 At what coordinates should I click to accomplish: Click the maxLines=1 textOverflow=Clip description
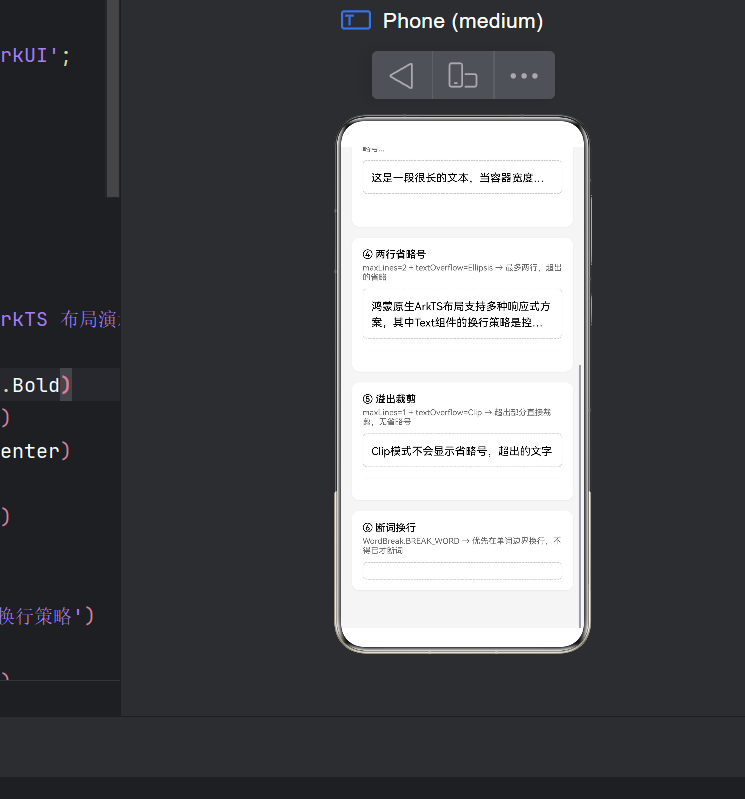pyautogui.click(x=457, y=416)
